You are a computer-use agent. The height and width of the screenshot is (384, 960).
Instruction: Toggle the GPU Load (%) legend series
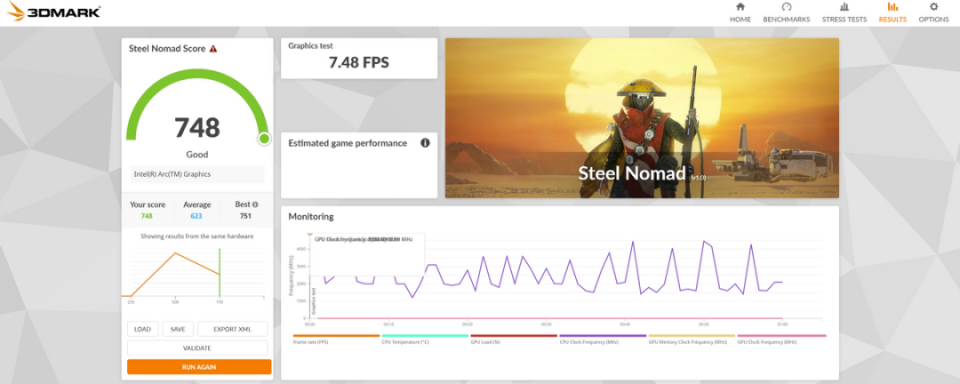click(514, 339)
